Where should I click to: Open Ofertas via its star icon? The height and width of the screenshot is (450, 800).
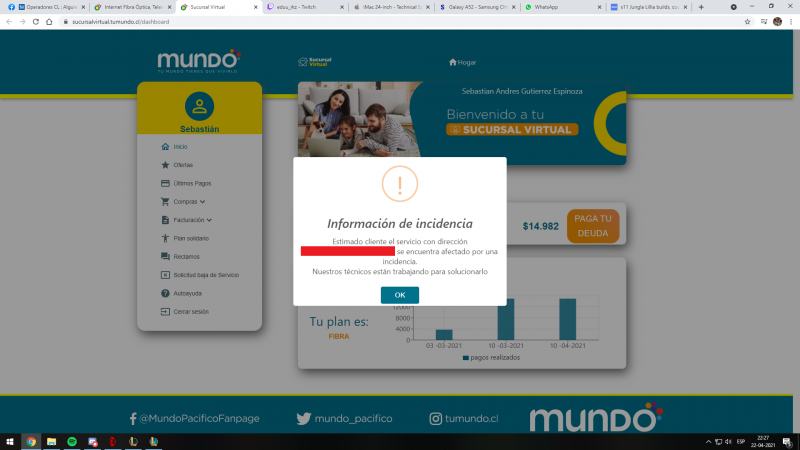pyautogui.click(x=165, y=165)
